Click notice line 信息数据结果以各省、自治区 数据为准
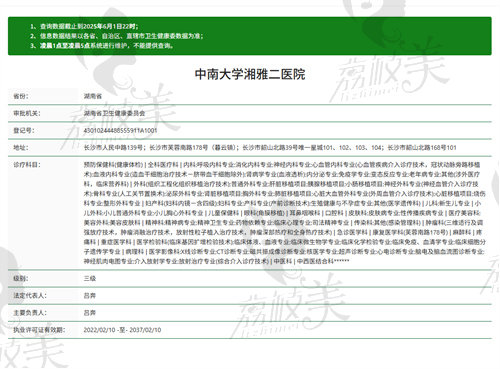 (x=121, y=36)
